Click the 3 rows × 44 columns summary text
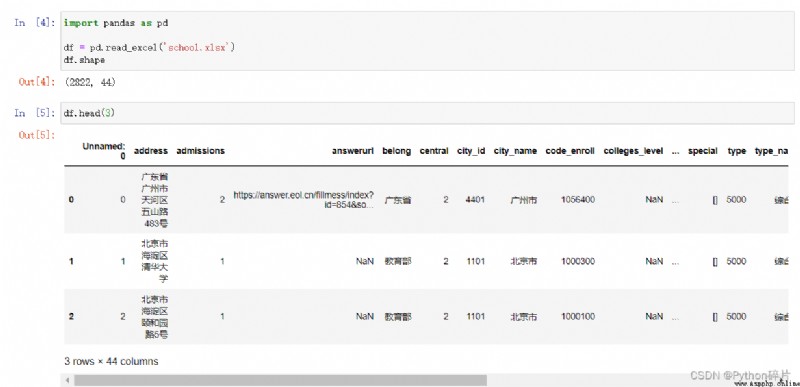The height and width of the screenshot is (387, 800). coord(111,362)
